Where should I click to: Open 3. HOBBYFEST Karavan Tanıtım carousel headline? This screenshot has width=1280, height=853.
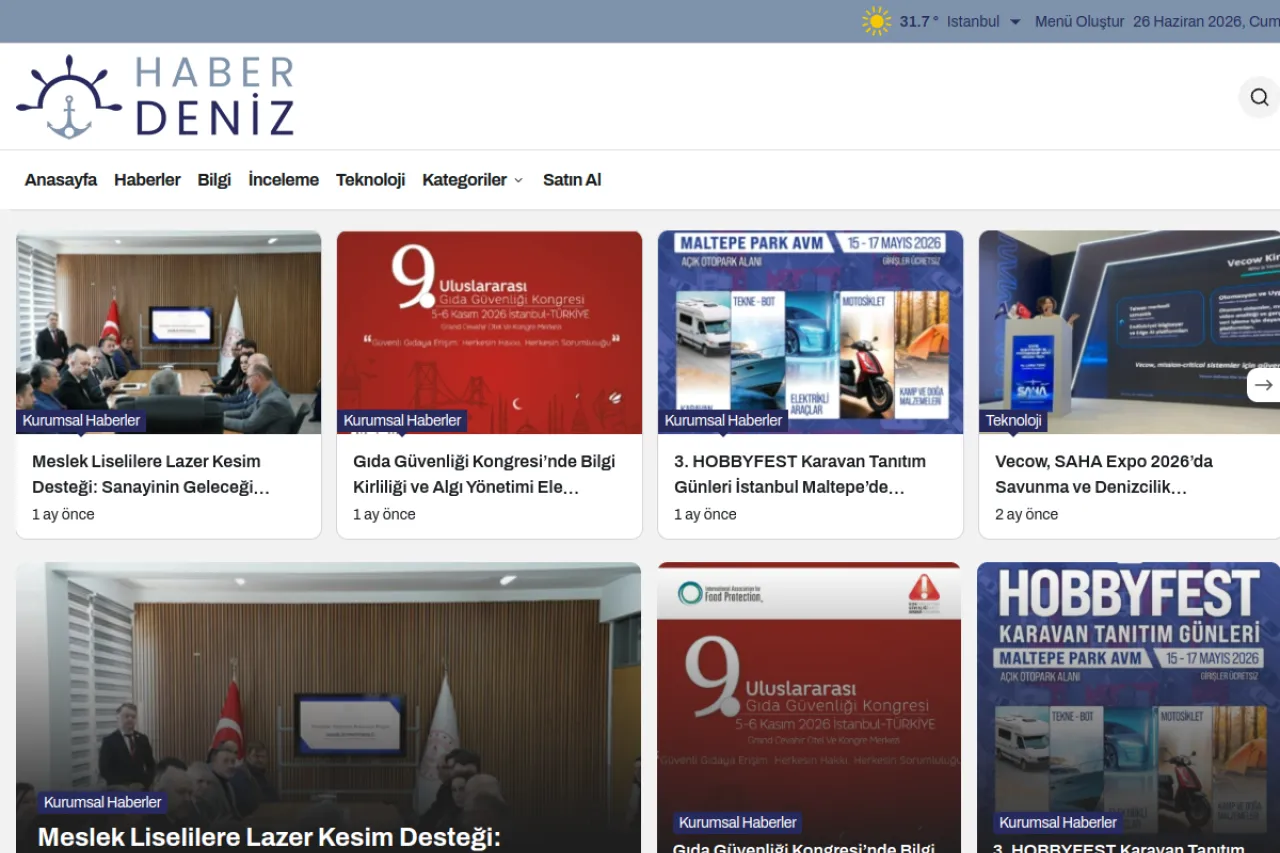point(800,474)
